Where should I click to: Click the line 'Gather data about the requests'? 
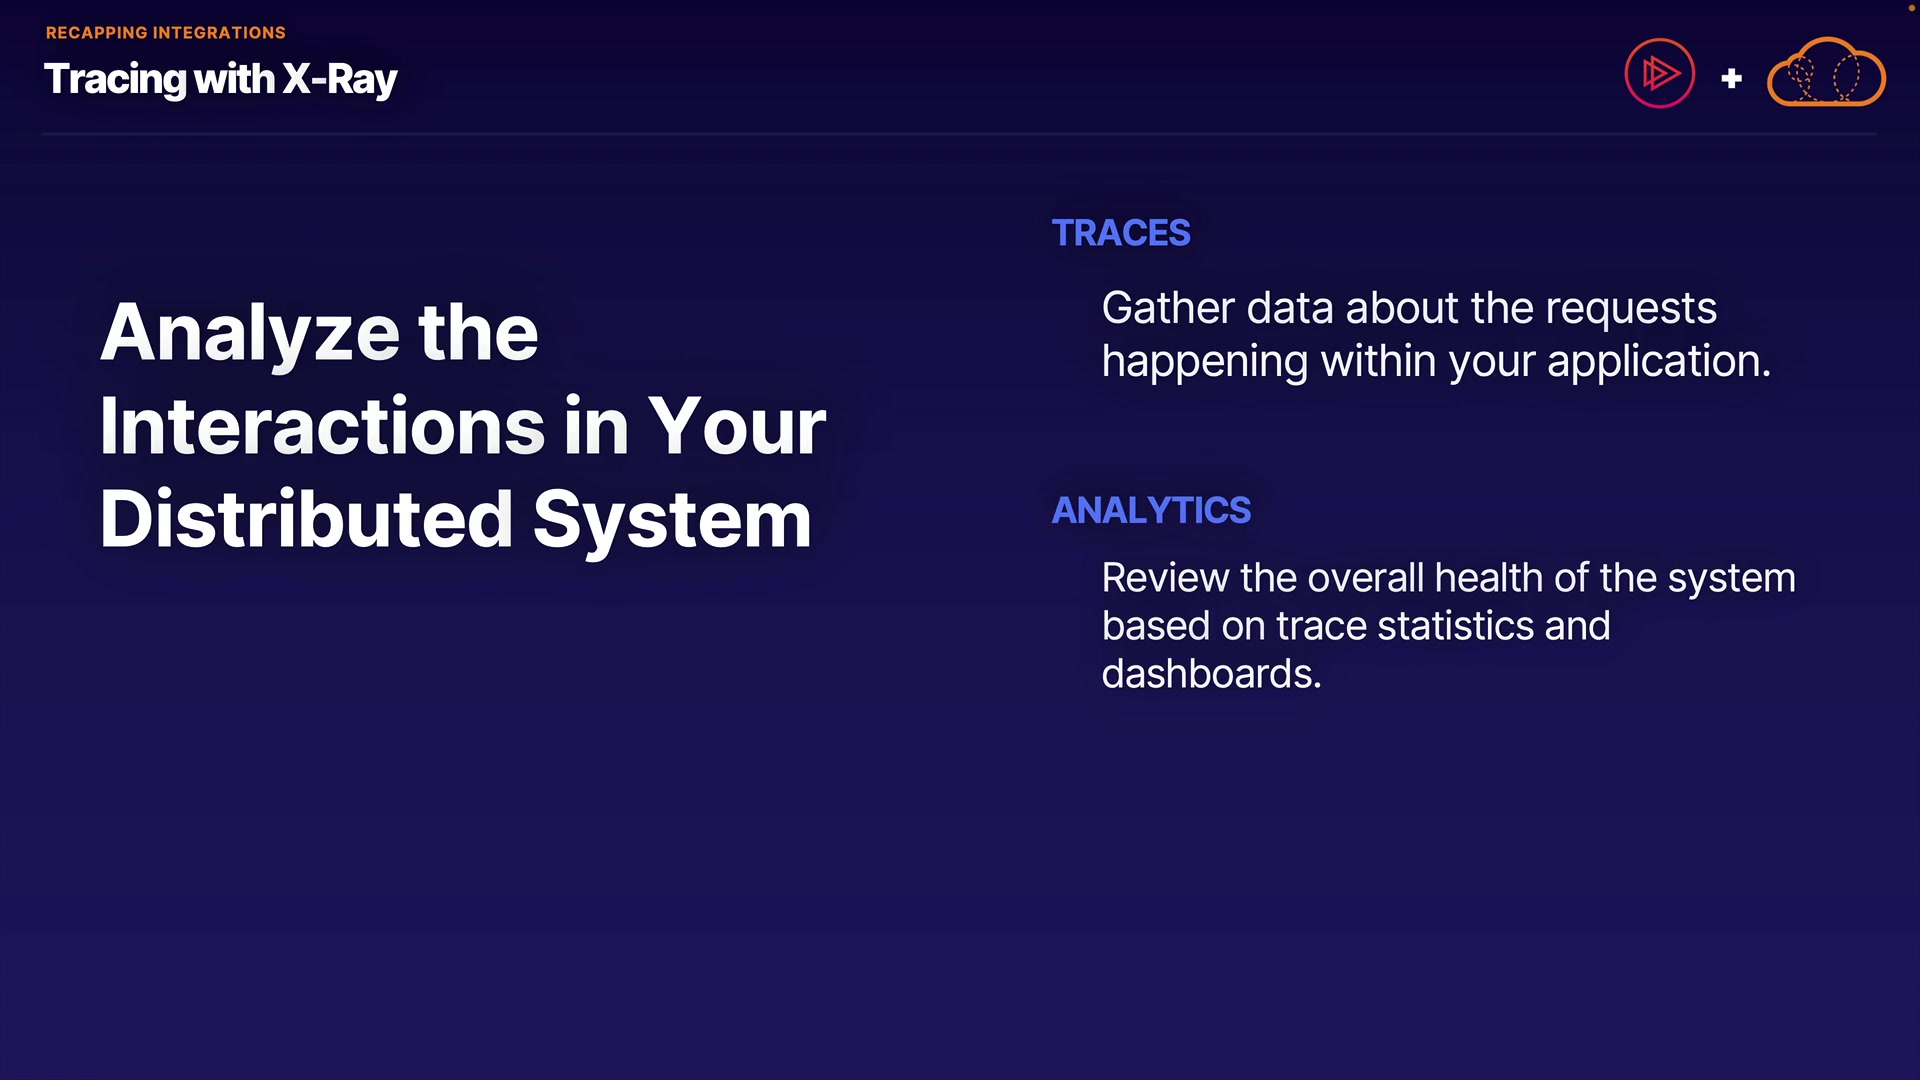tap(1409, 308)
